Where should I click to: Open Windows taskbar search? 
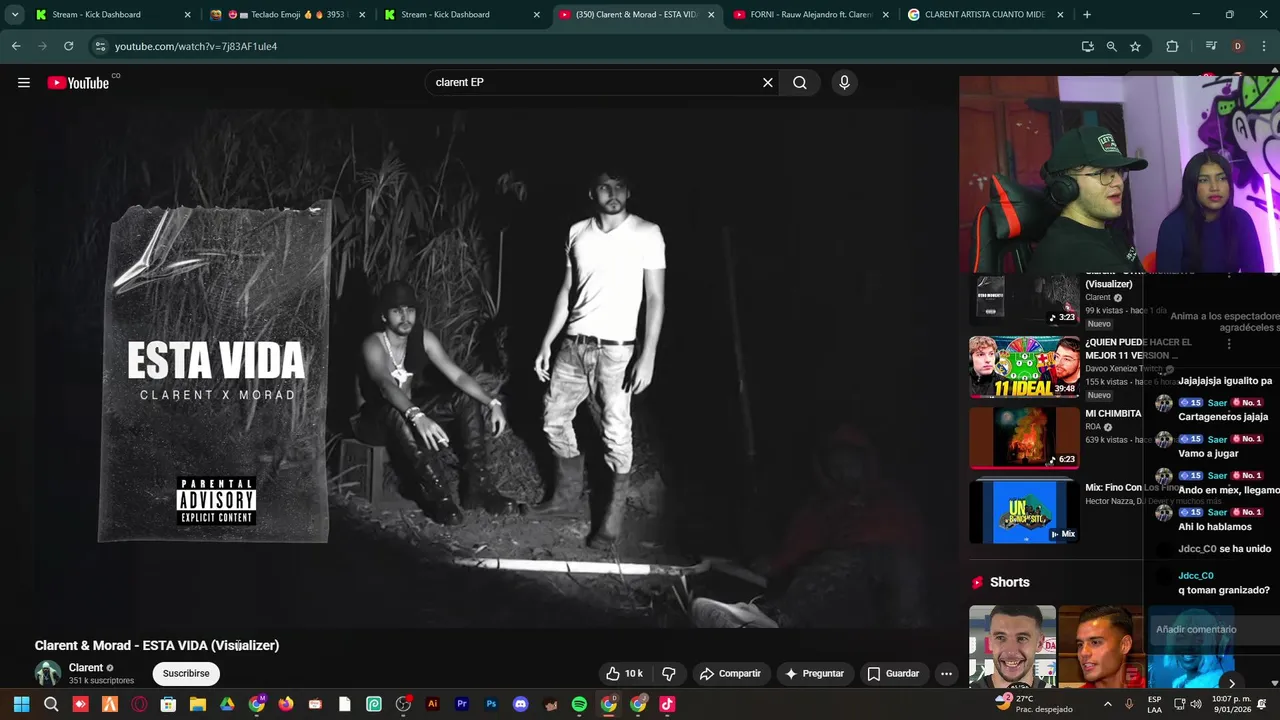pyautogui.click(x=51, y=704)
